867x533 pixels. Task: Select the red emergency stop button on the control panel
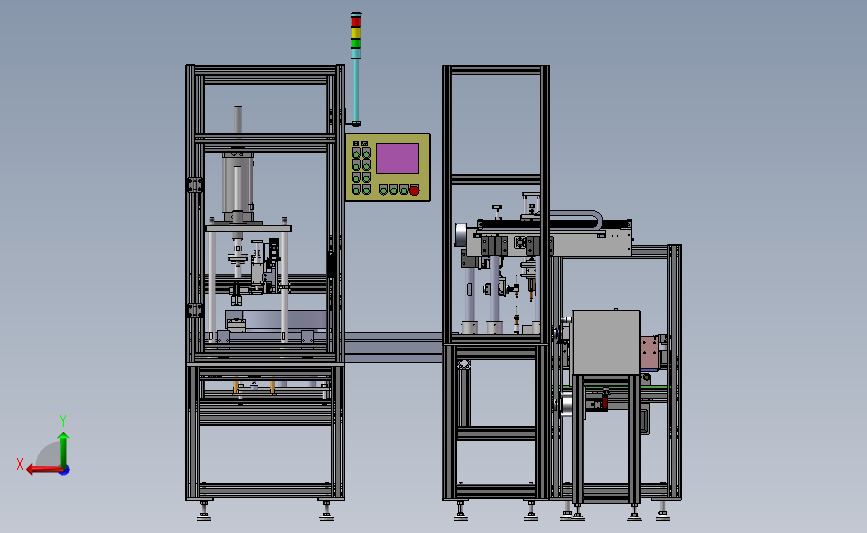[414, 191]
